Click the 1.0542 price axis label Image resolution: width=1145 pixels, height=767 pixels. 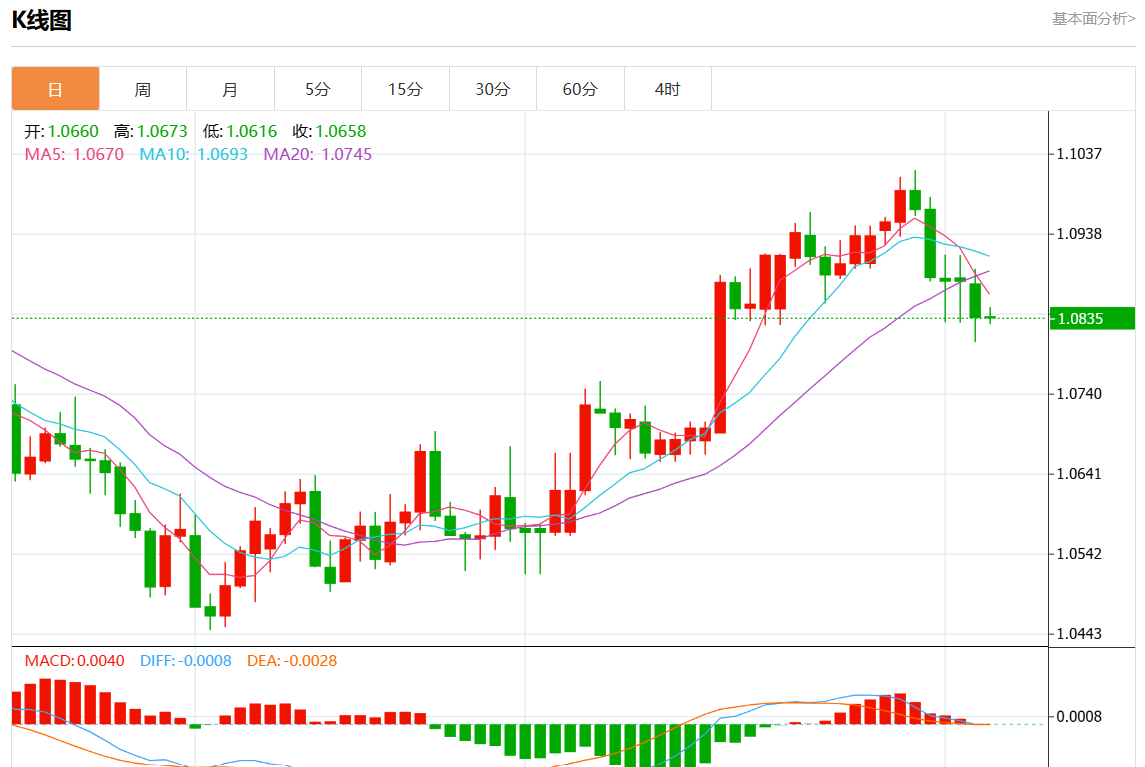(1079, 554)
